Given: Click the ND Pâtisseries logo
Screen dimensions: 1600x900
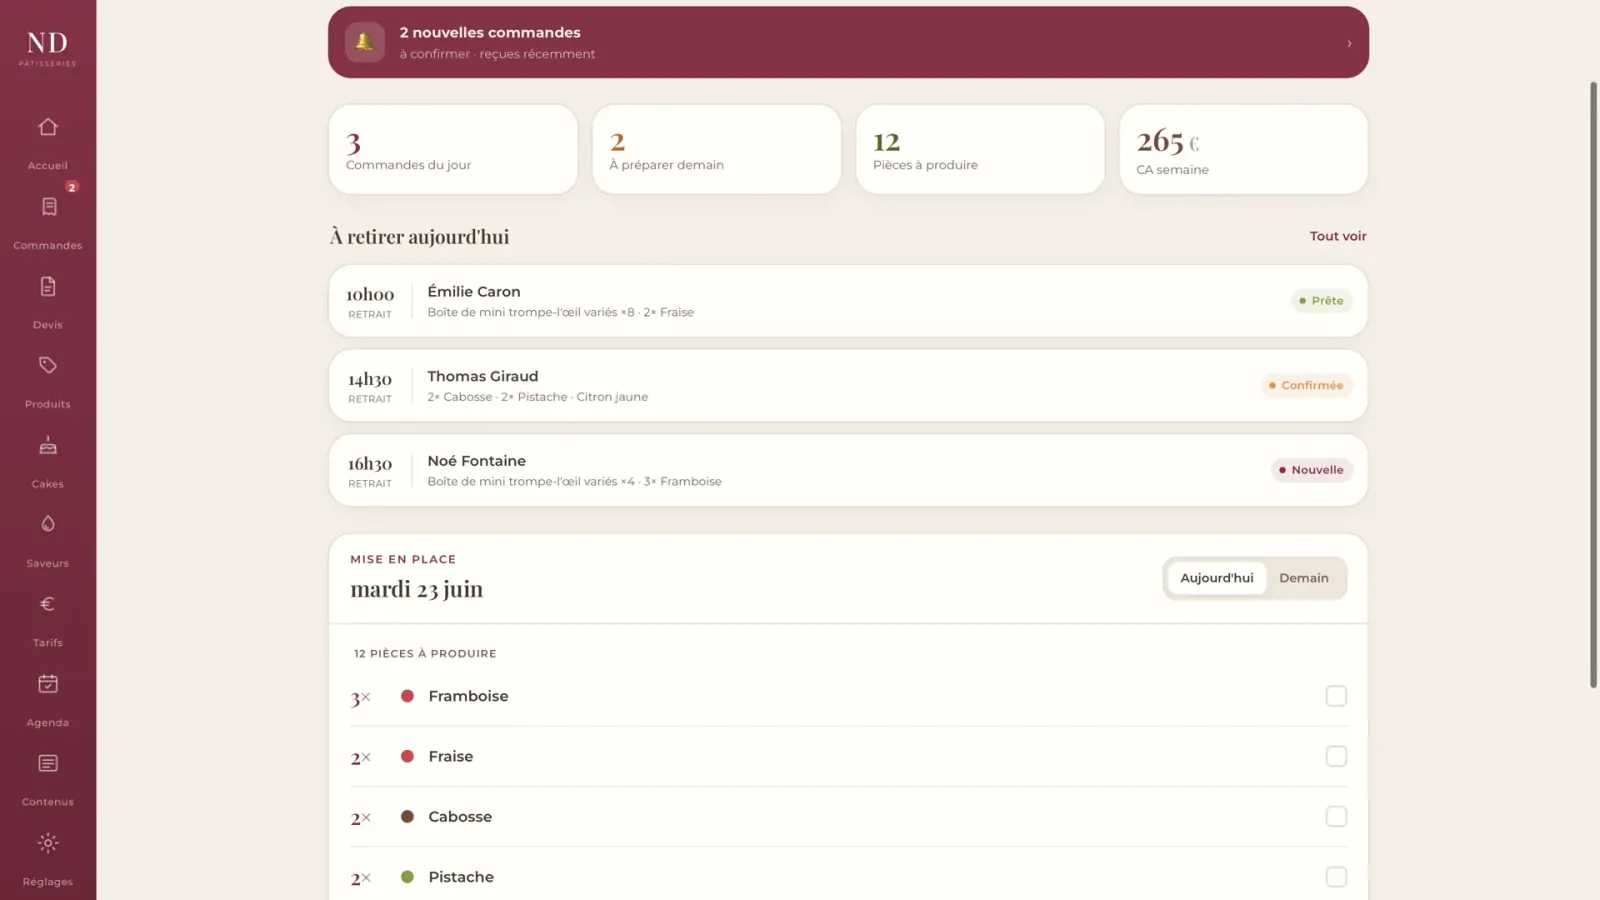Looking at the screenshot, I should 48,48.
